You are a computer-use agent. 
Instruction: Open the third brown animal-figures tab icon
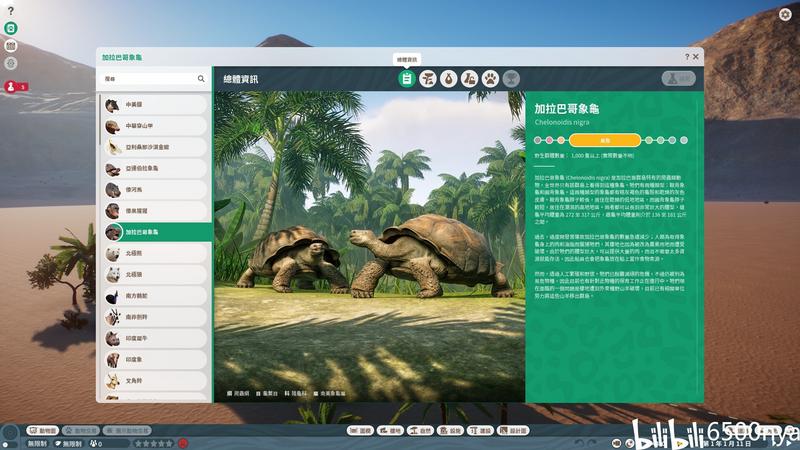(x=469, y=79)
